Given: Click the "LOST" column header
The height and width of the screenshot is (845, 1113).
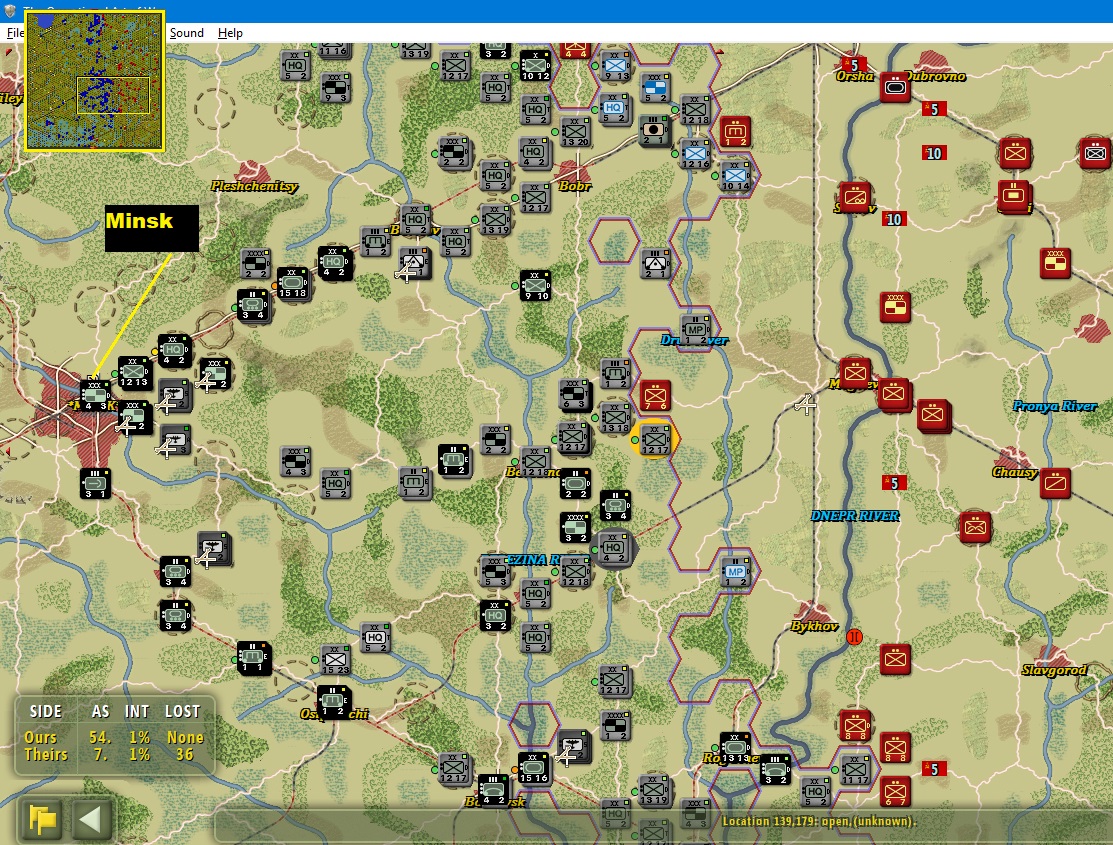Looking at the screenshot, I should [x=182, y=712].
